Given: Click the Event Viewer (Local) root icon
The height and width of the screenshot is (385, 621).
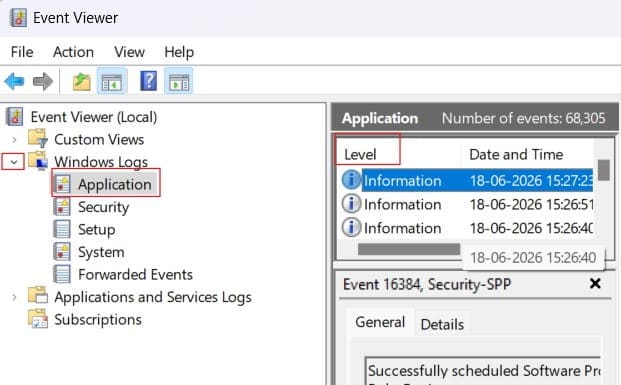Looking at the screenshot, I should click(15, 117).
